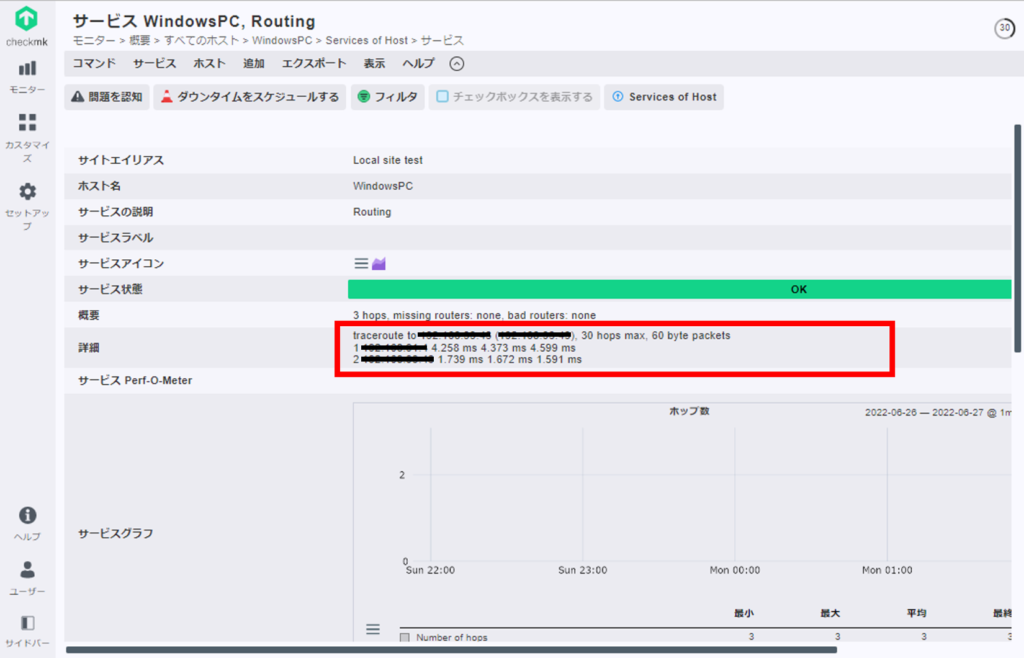Open the サービス menu
This screenshot has width=1024, height=658.
(155, 63)
